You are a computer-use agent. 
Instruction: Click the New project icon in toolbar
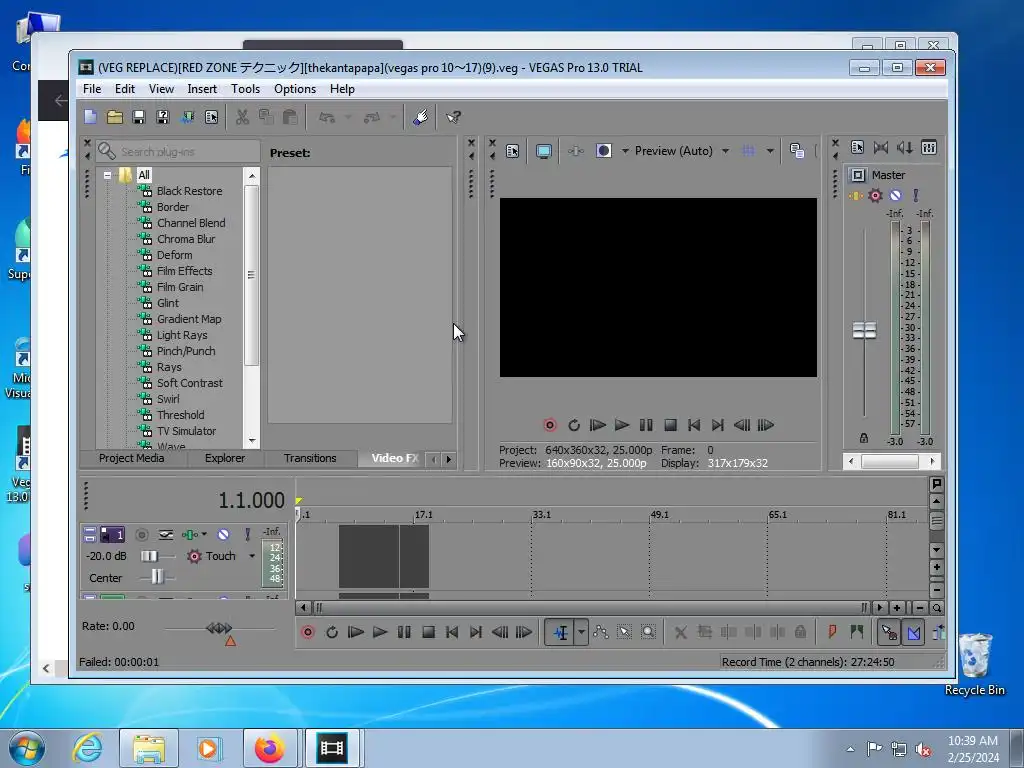[x=90, y=117]
